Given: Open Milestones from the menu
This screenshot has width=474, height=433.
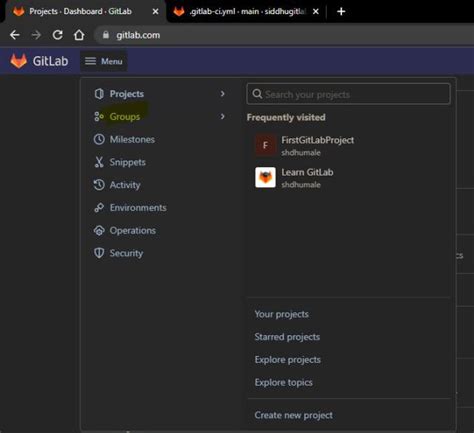Looking at the screenshot, I should click(x=132, y=139).
